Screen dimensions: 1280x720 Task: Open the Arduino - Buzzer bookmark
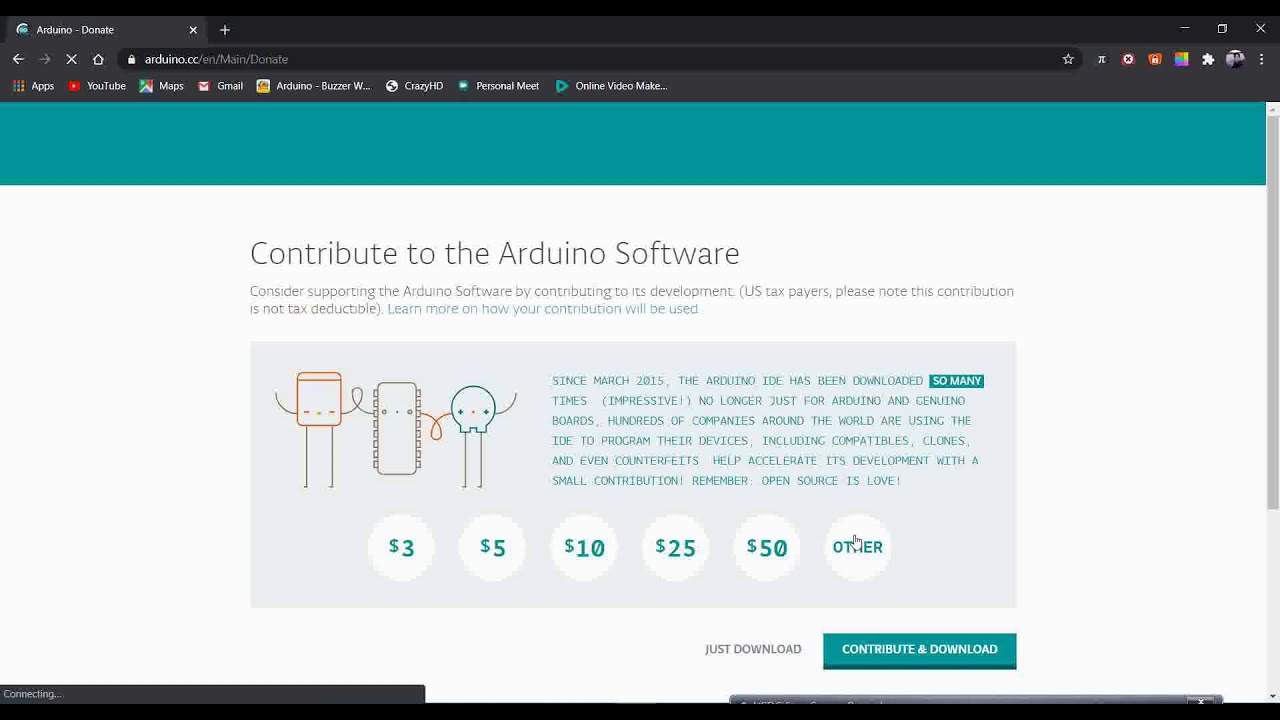coord(314,86)
